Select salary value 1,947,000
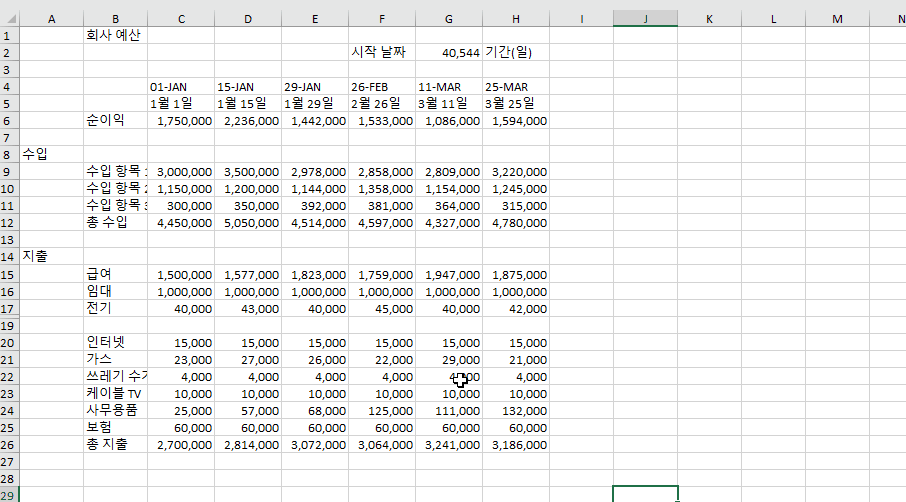This screenshot has width=906, height=502. point(449,274)
